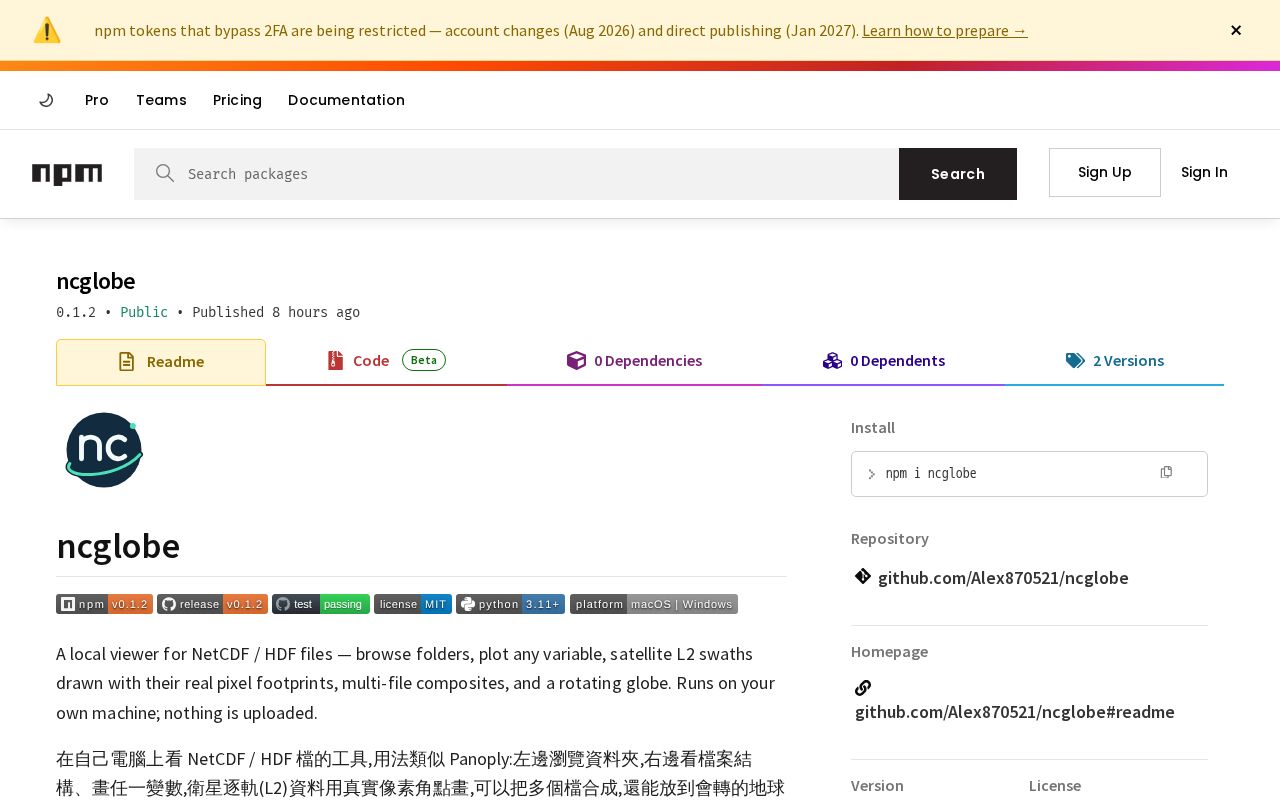
Task: Click the test passing badge
Action: [x=321, y=604]
